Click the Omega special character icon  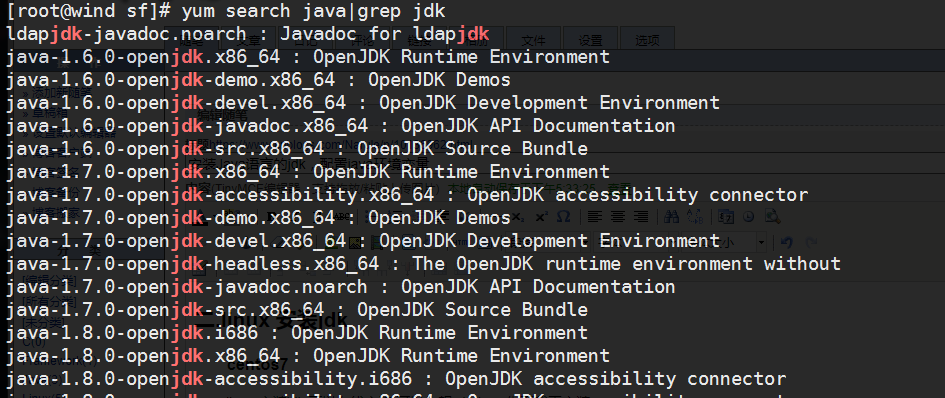[x=564, y=216]
